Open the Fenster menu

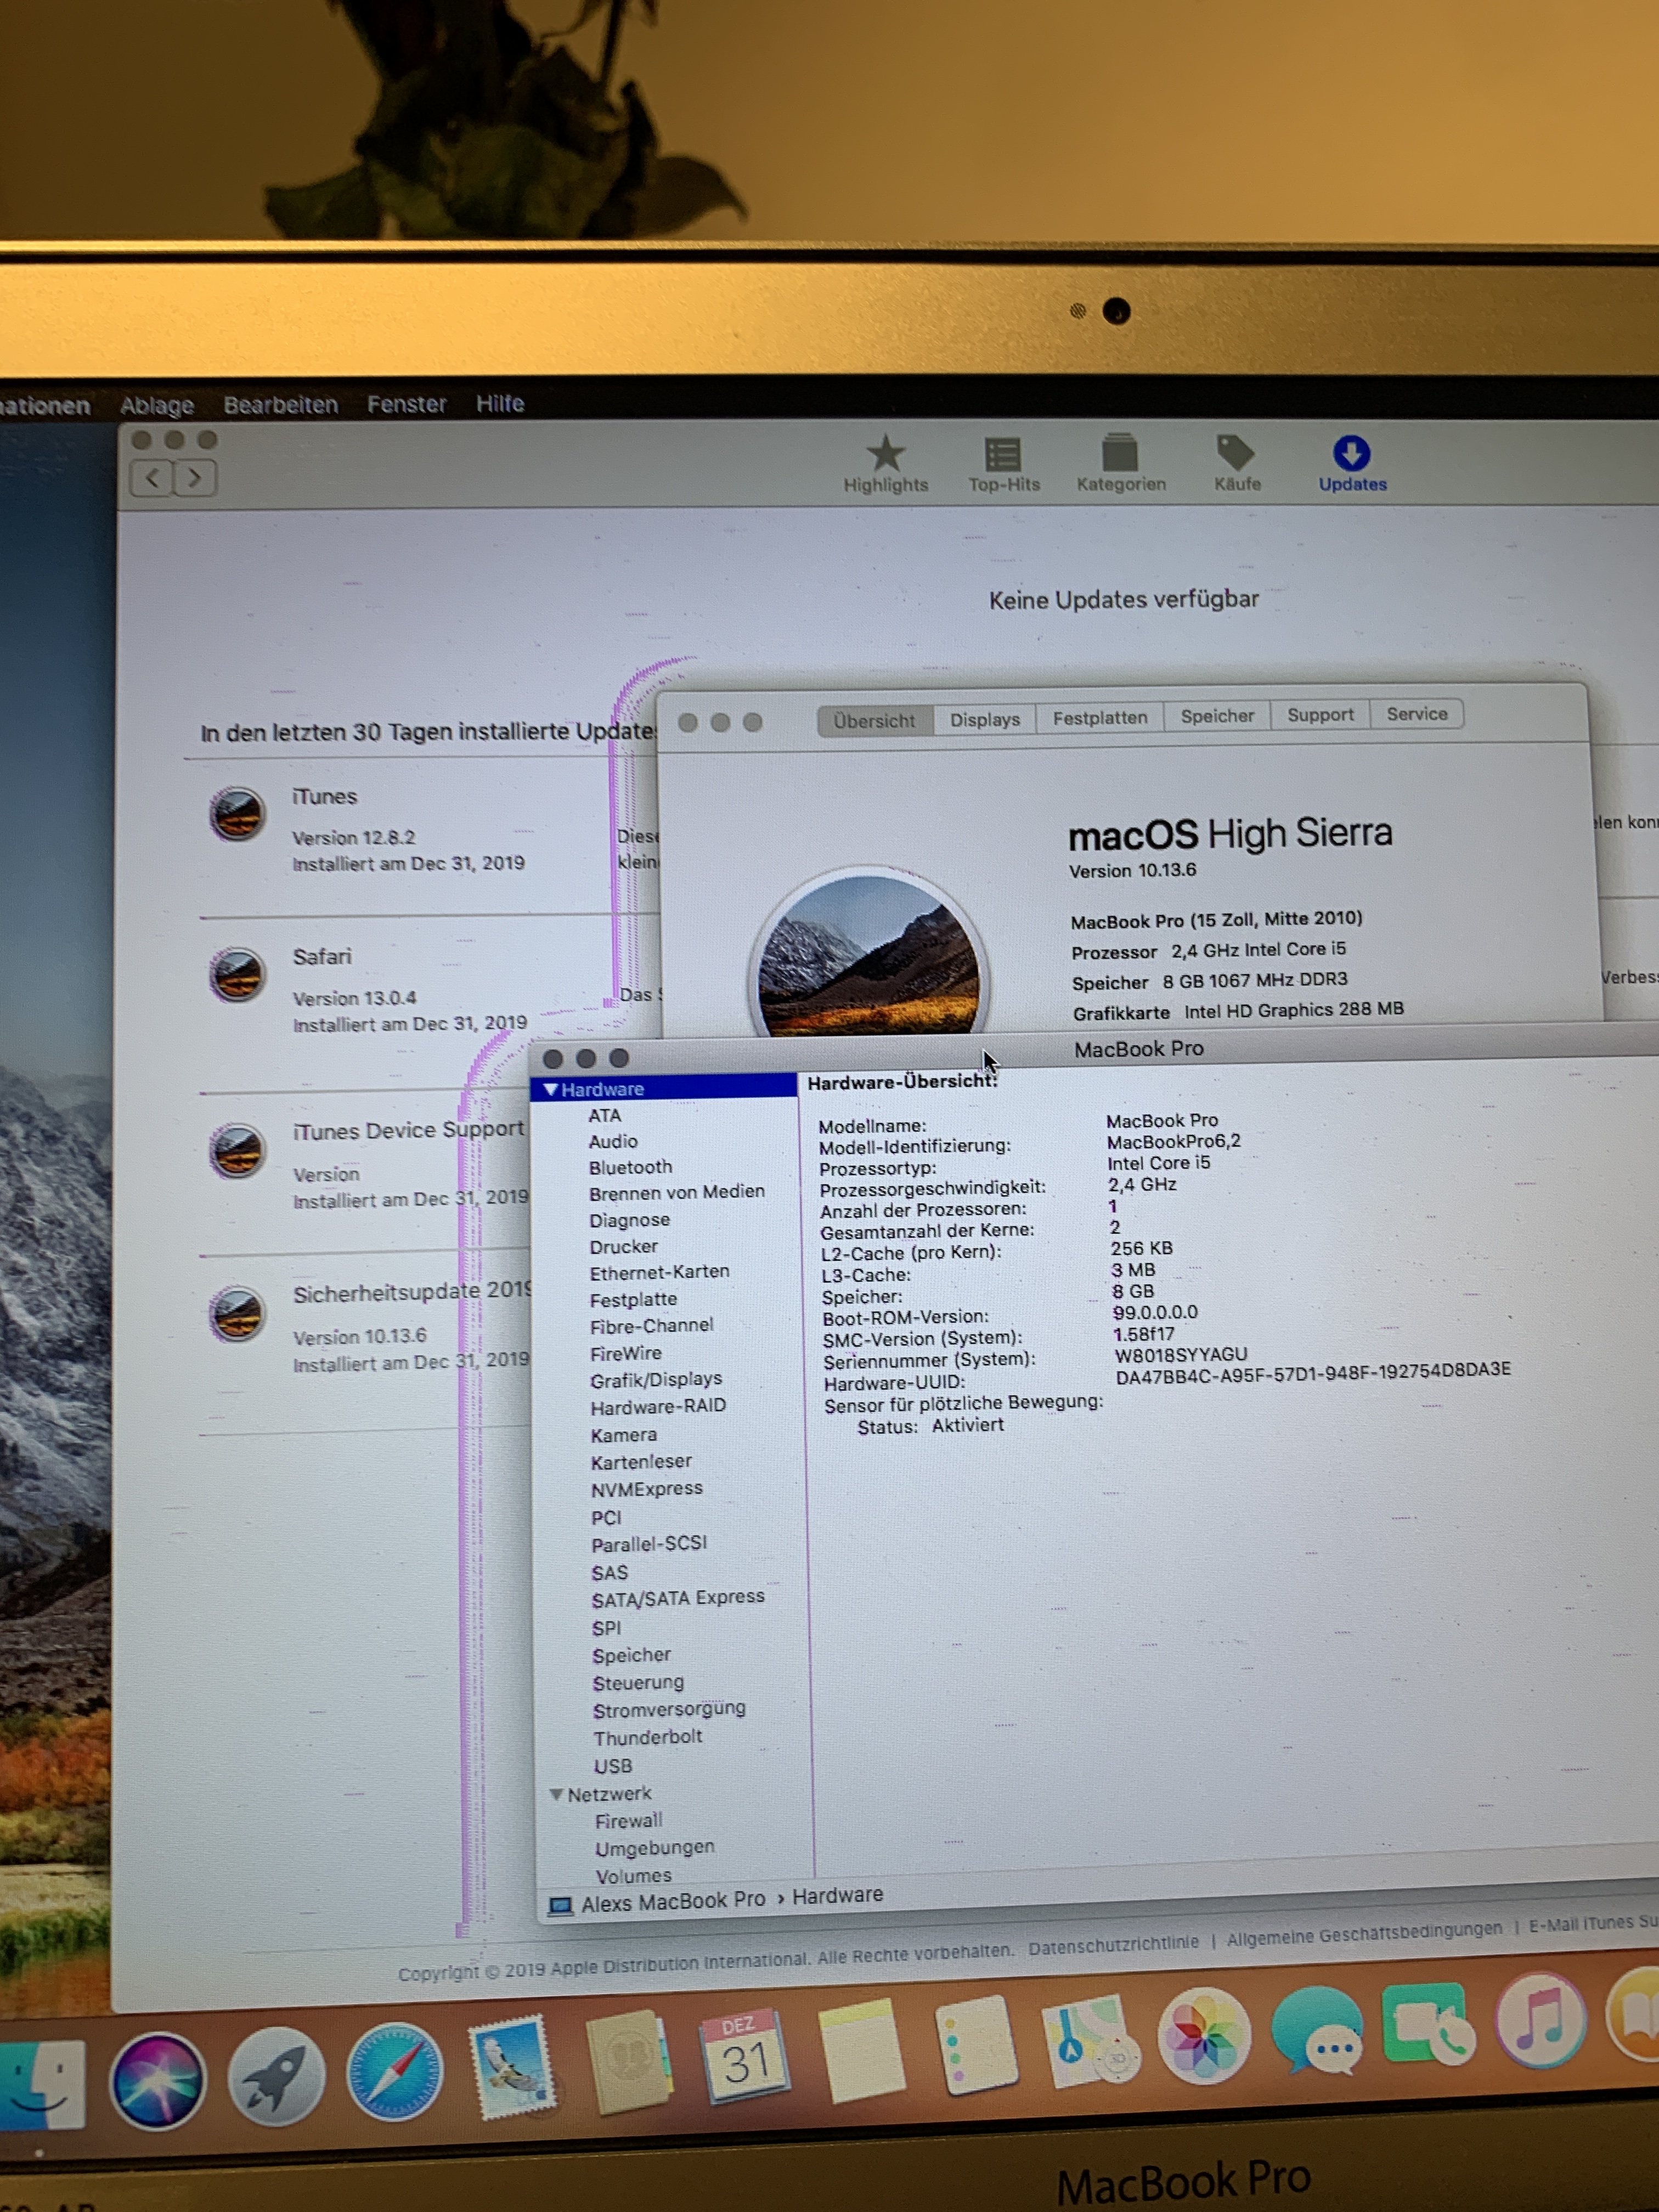coord(406,404)
